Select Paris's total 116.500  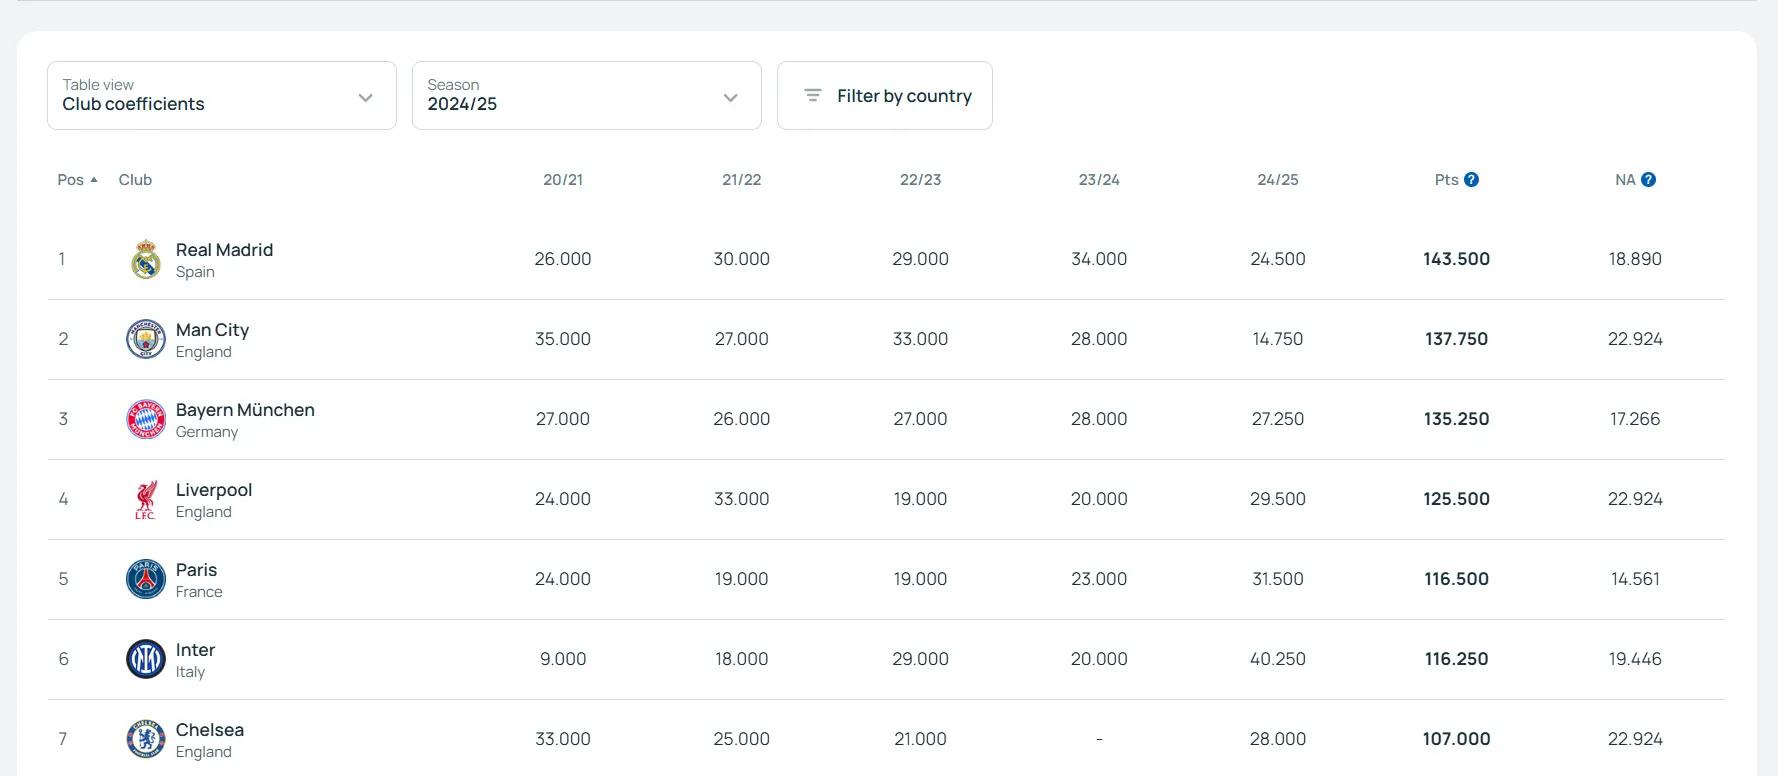point(1457,579)
